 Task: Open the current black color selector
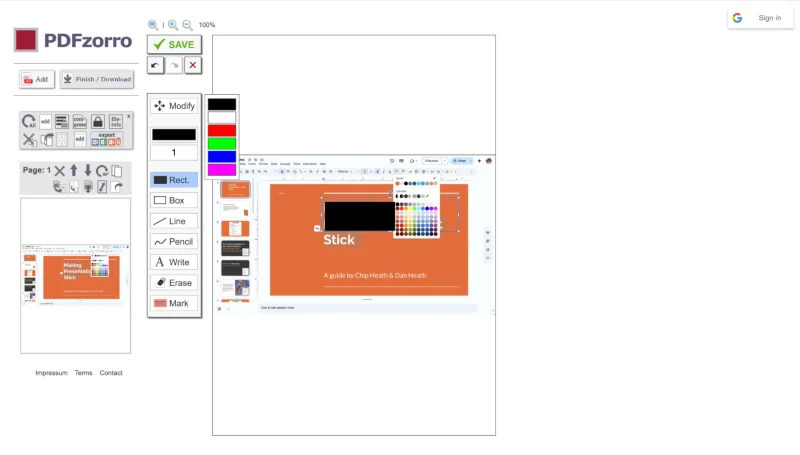(174, 135)
